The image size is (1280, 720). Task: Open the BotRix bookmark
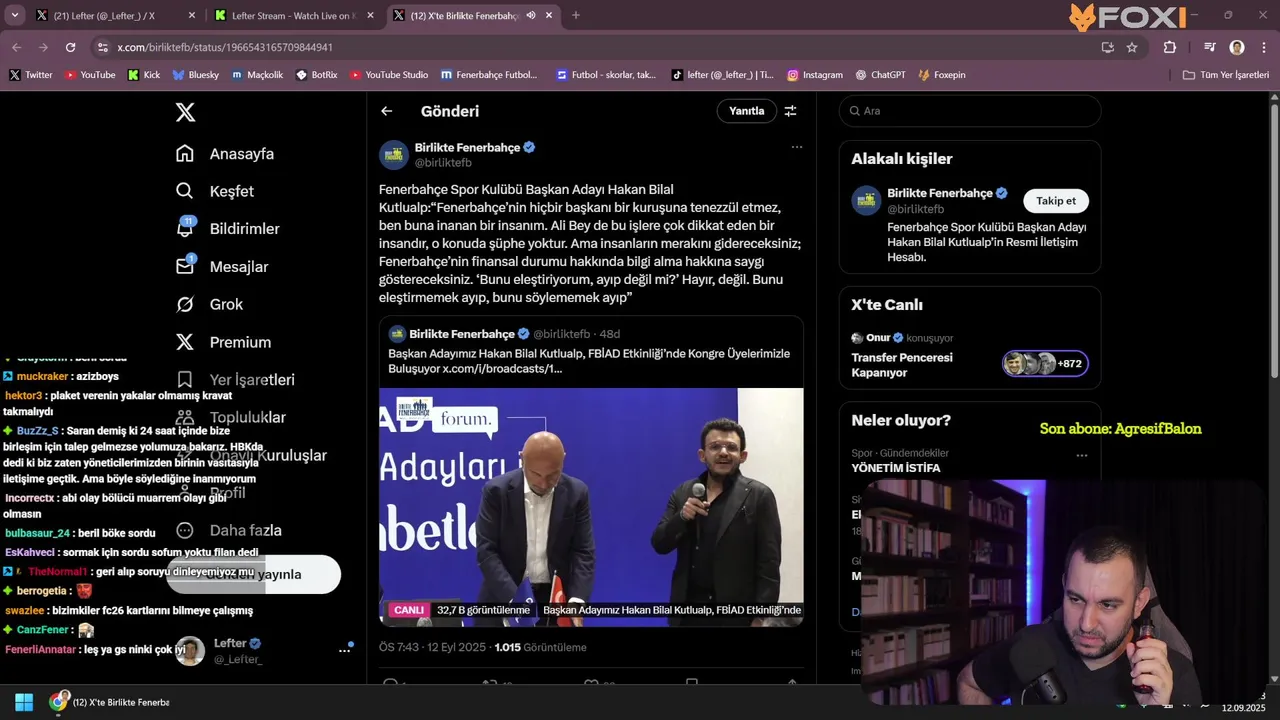point(317,75)
